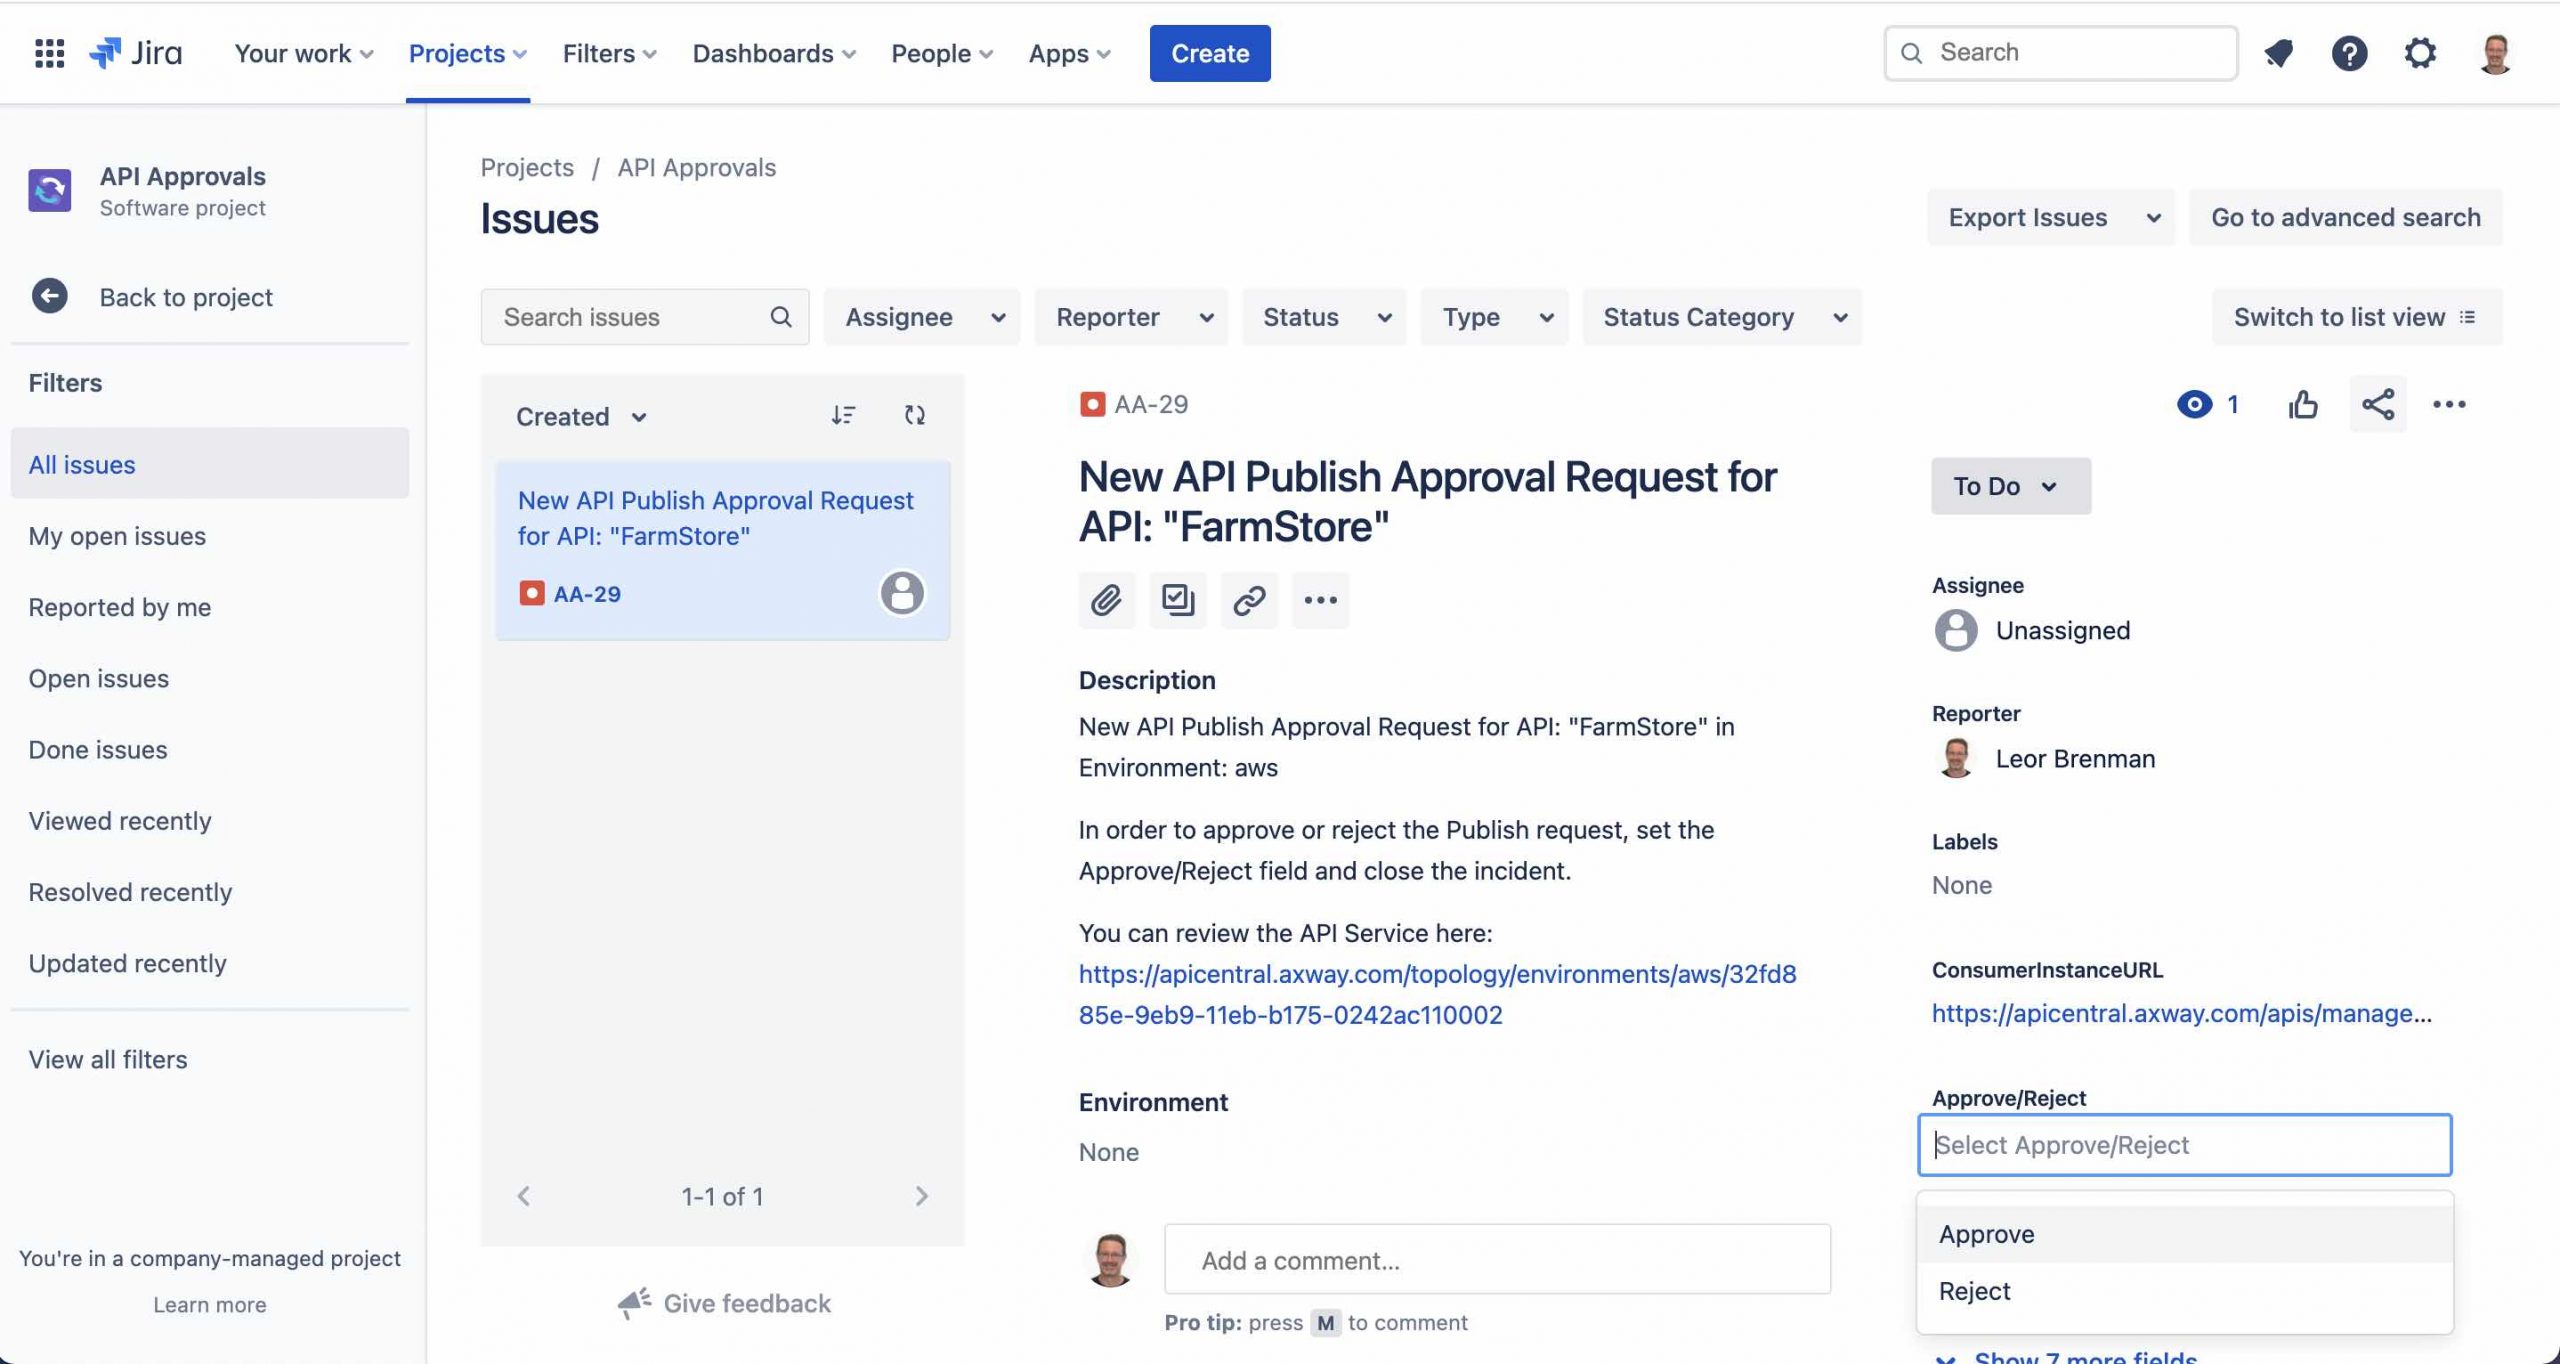This screenshot has height=1364, width=2560.
Task: Select Updated recently filter
Action: (210, 963)
